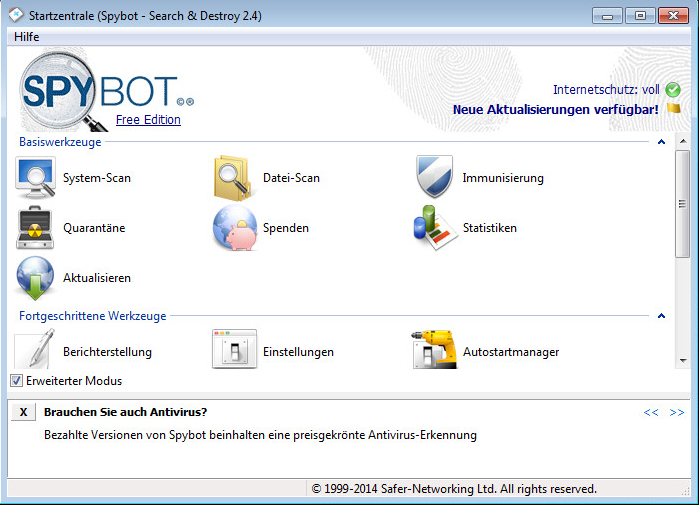Click the Statistiken label
Image resolution: width=699 pixels, height=505 pixels.
click(x=489, y=228)
